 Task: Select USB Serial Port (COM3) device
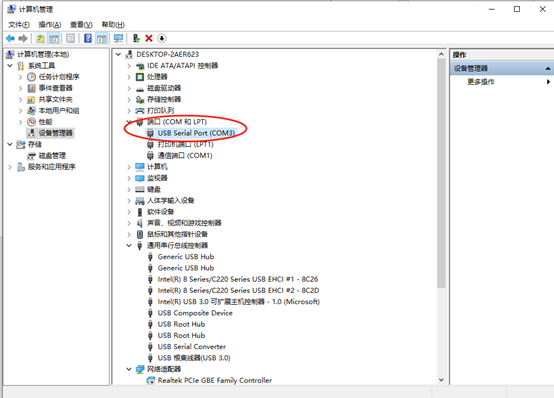196,133
